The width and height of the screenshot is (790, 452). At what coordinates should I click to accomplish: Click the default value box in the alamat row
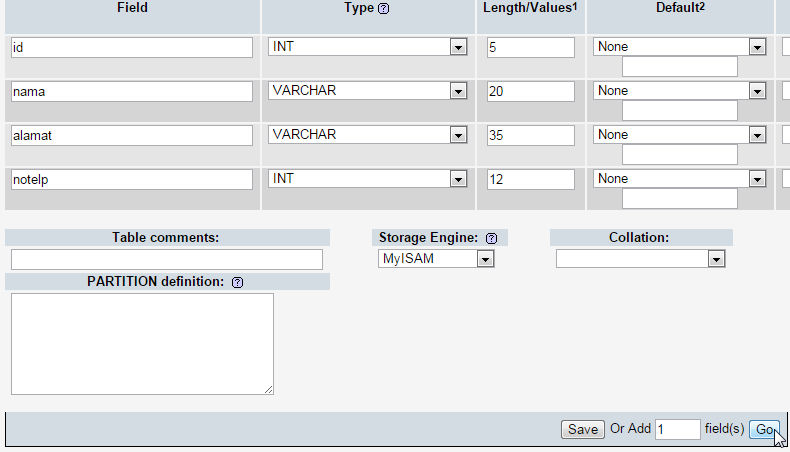(x=680, y=155)
